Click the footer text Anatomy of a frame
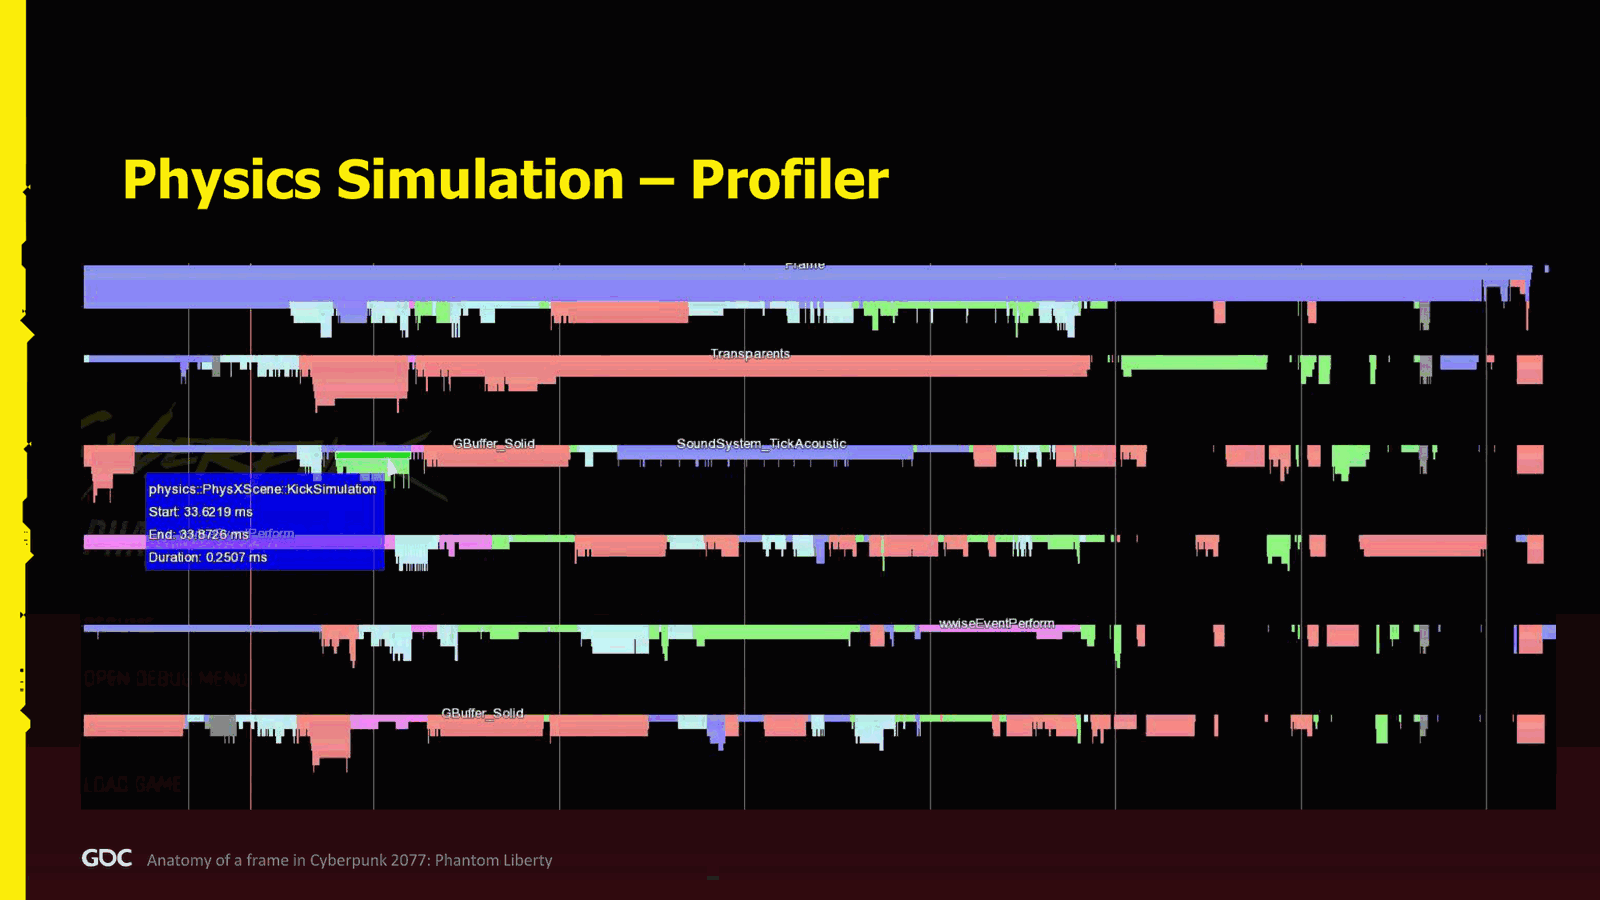This screenshot has width=1600, height=900. pos(349,860)
